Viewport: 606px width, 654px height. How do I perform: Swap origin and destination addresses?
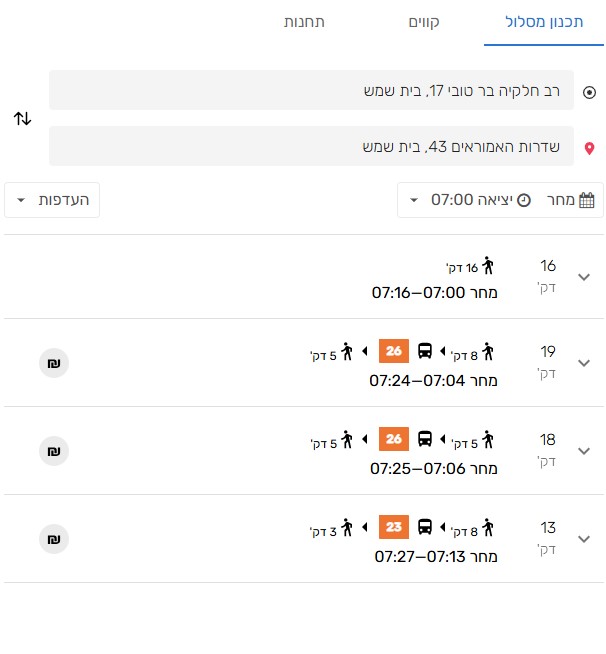[x=23, y=118]
